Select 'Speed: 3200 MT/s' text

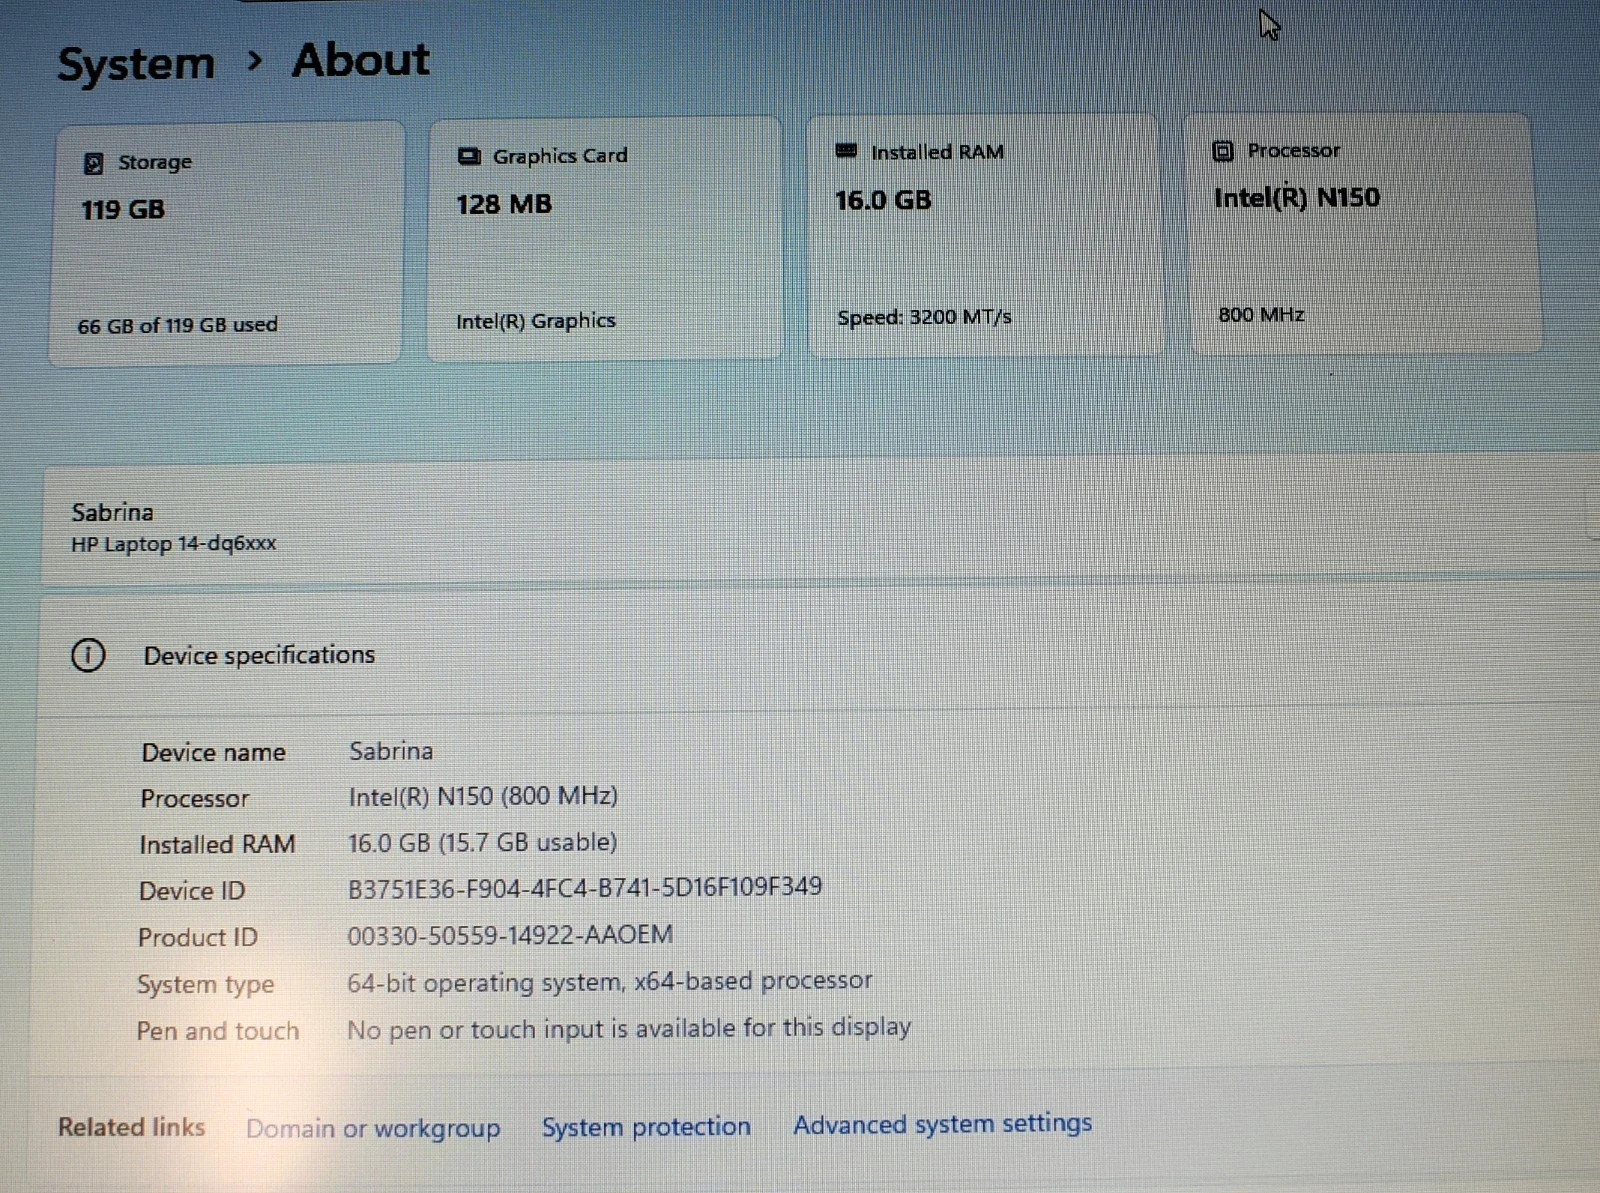(924, 317)
